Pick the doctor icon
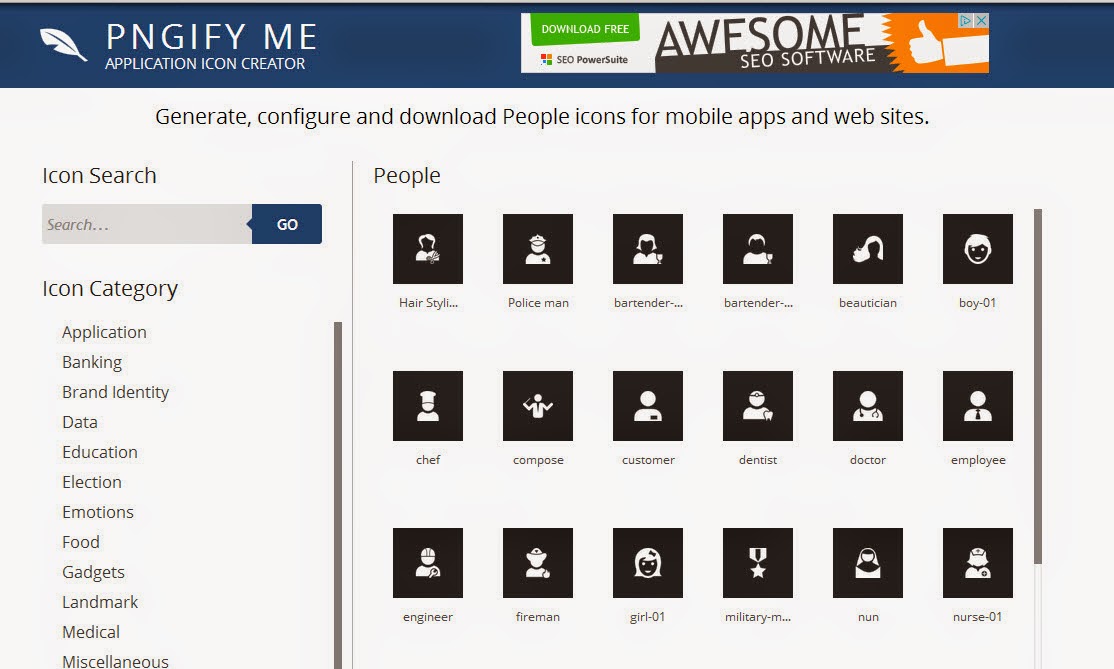The width and height of the screenshot is (1114, 669). pyautogui.click(x=868, y=406)
